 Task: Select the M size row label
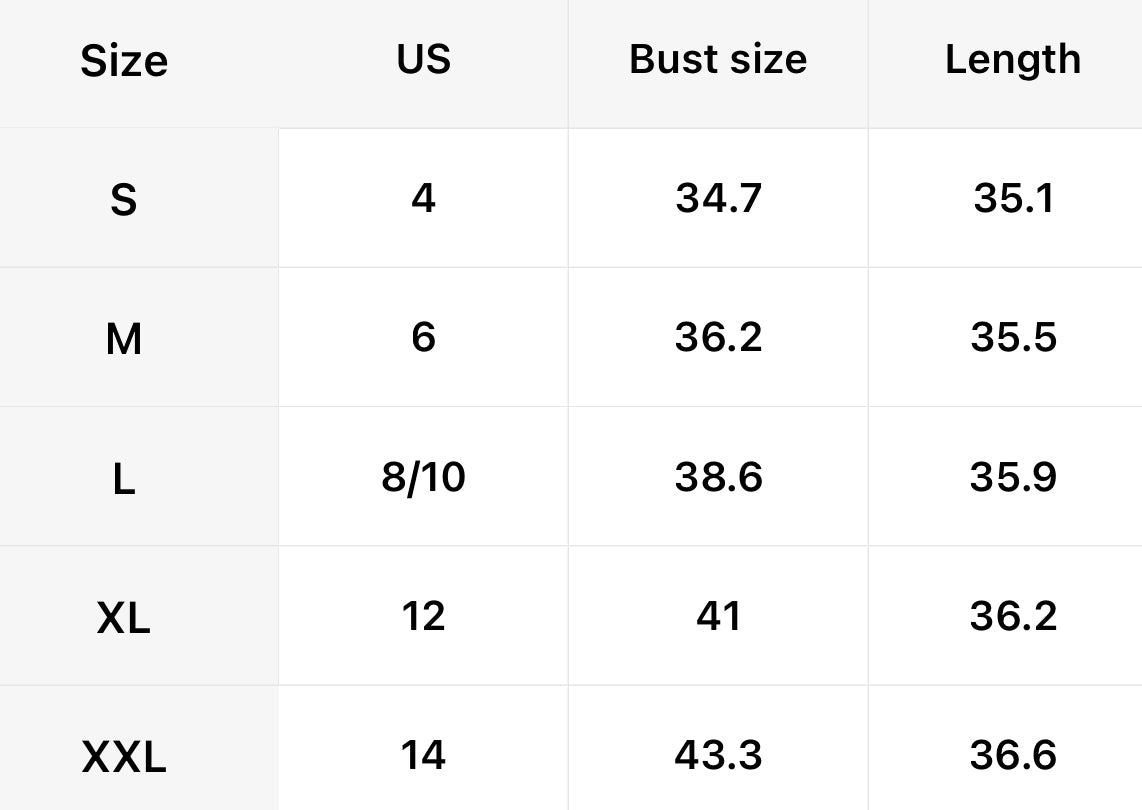(x=124, y=340)
